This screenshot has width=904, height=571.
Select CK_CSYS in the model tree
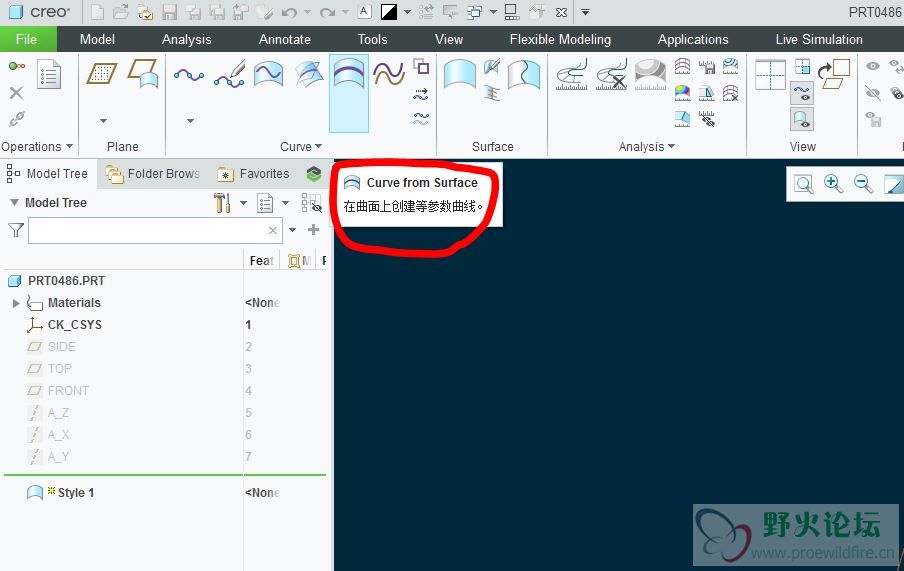[74, 325]
